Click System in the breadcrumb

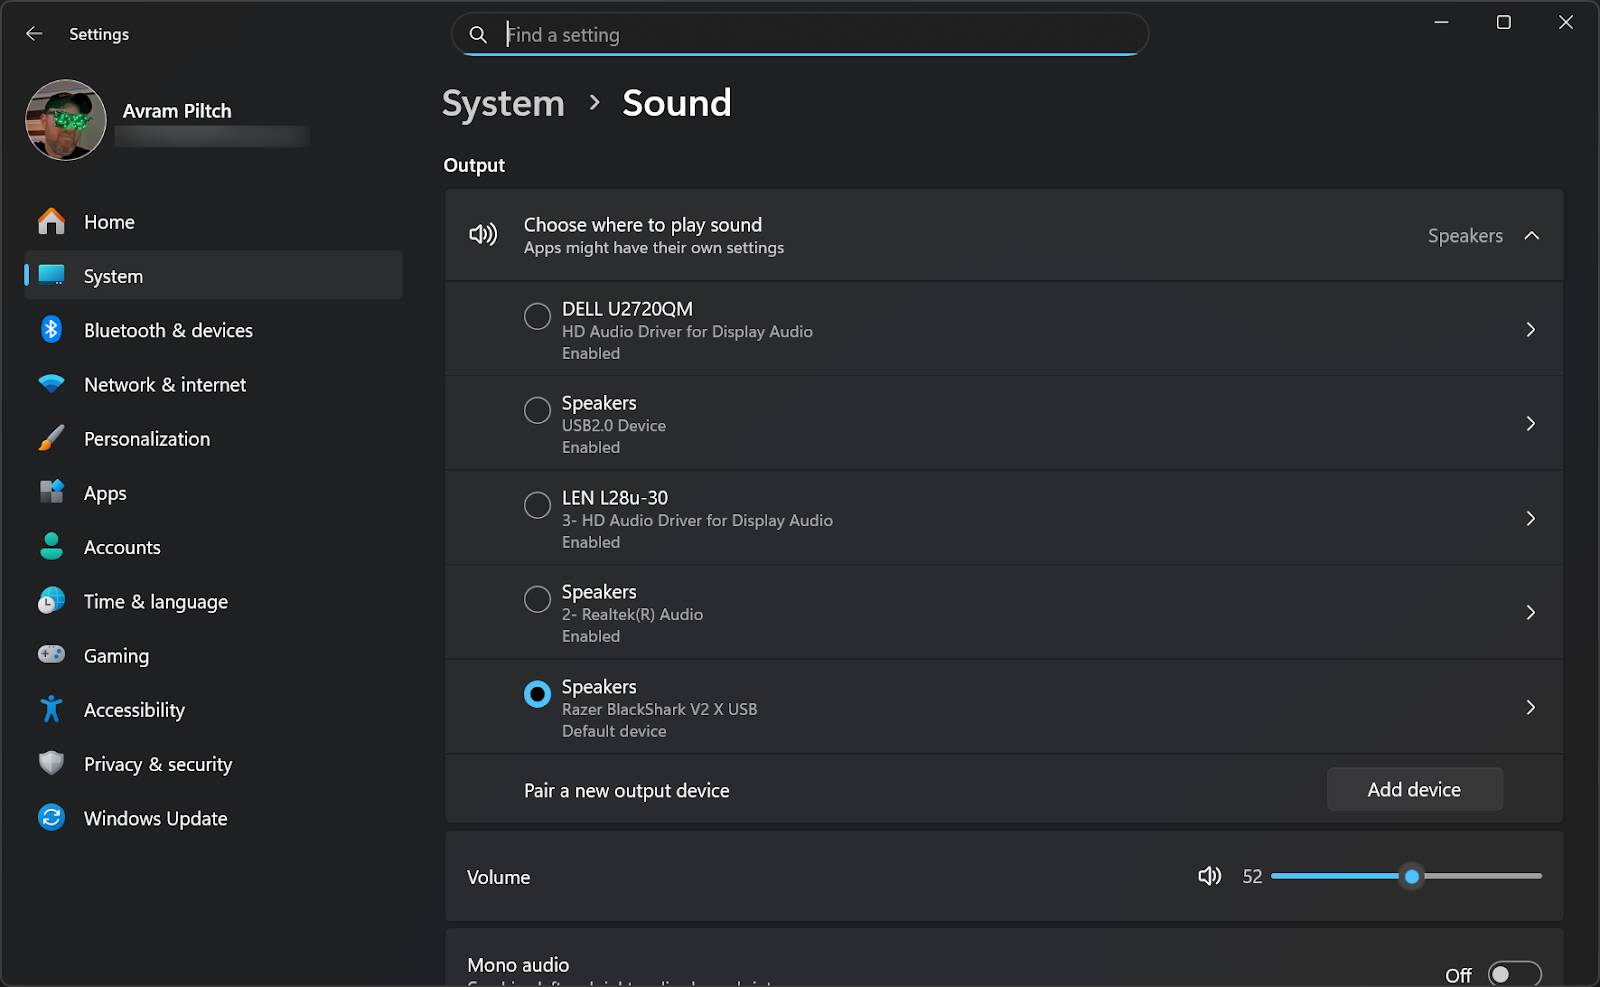coord(503,103)
